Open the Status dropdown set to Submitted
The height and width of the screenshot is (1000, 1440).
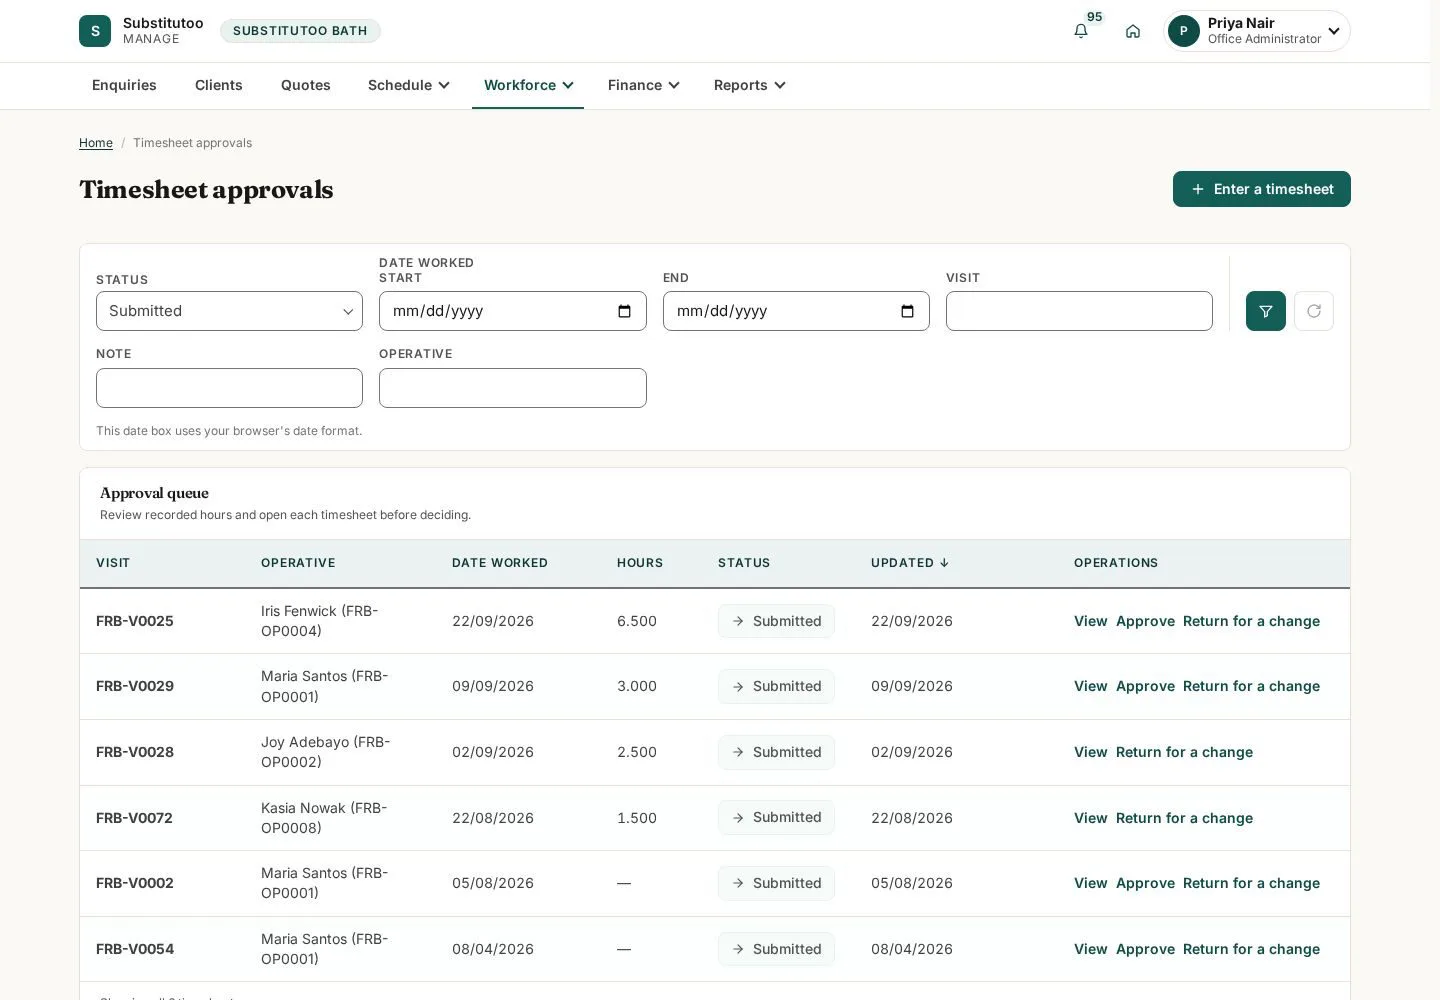(229, 311)
